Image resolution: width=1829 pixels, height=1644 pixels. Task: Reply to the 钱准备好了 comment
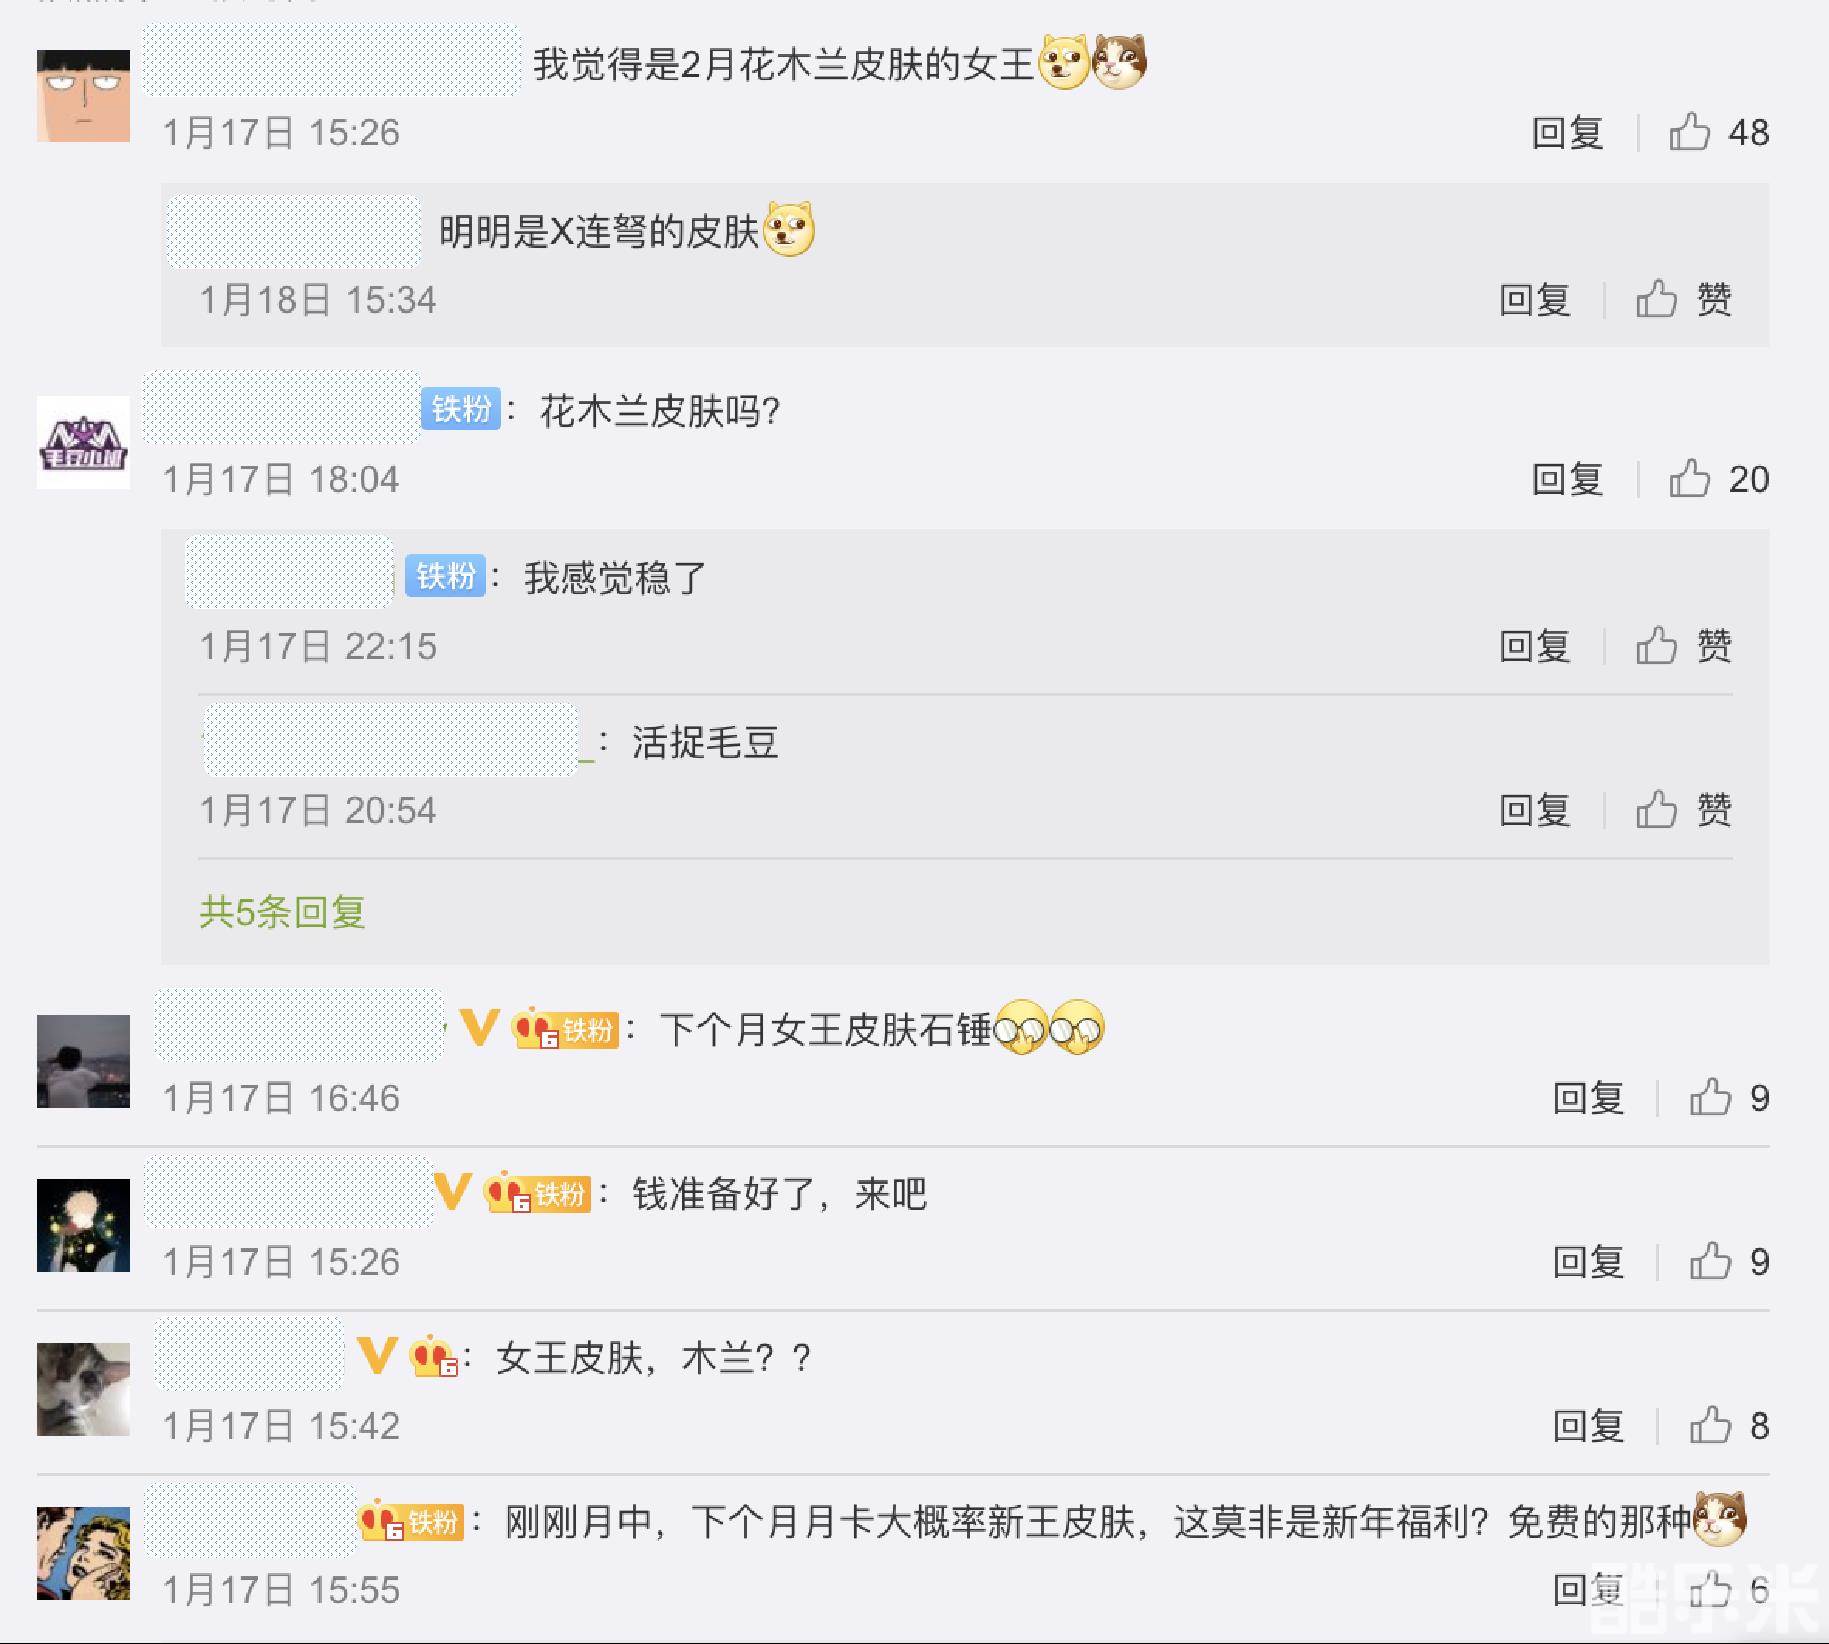click(1588, 1262)
